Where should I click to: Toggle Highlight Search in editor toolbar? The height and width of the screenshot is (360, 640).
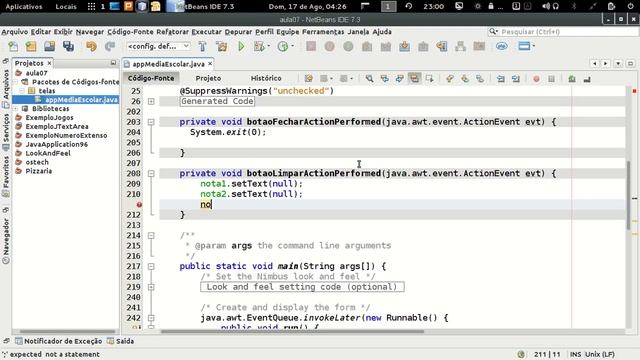[414, 78]
